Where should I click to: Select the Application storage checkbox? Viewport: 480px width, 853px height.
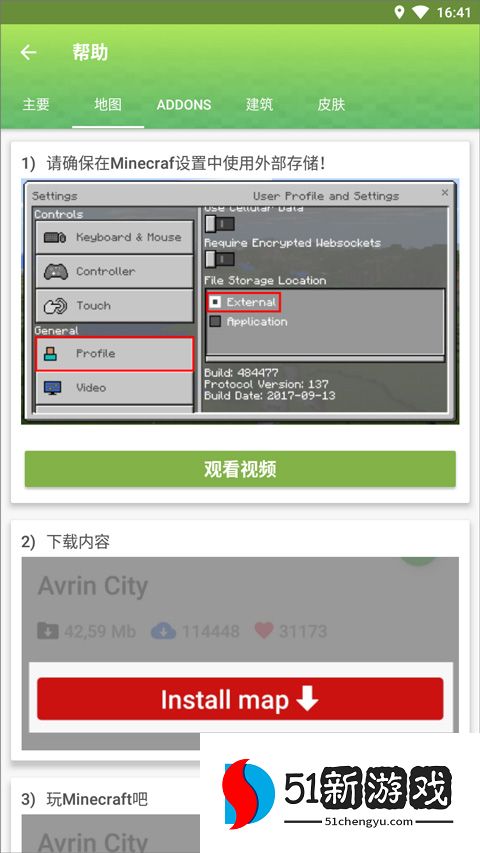point(216,322)
